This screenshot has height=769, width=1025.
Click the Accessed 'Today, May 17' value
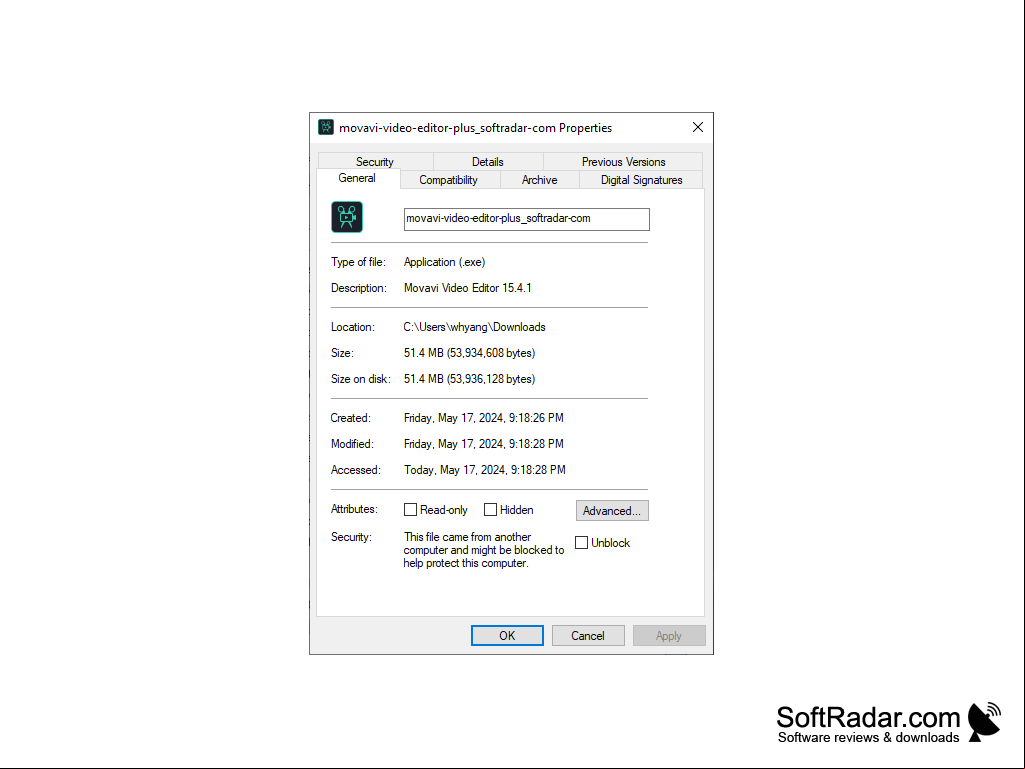point(484,470)
